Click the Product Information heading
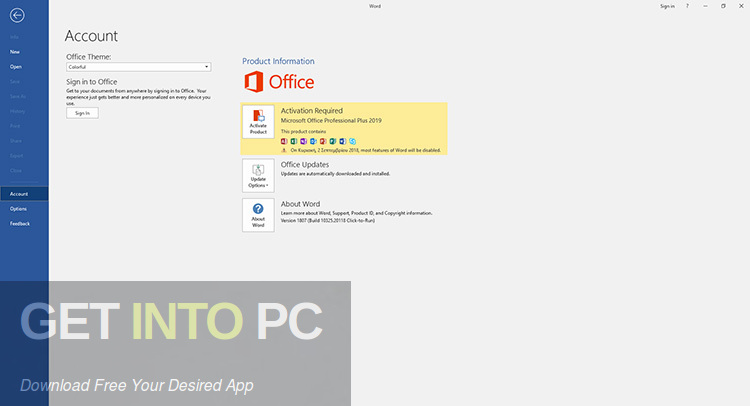This screenshot has height=406, width=750. tap(278, 61)
